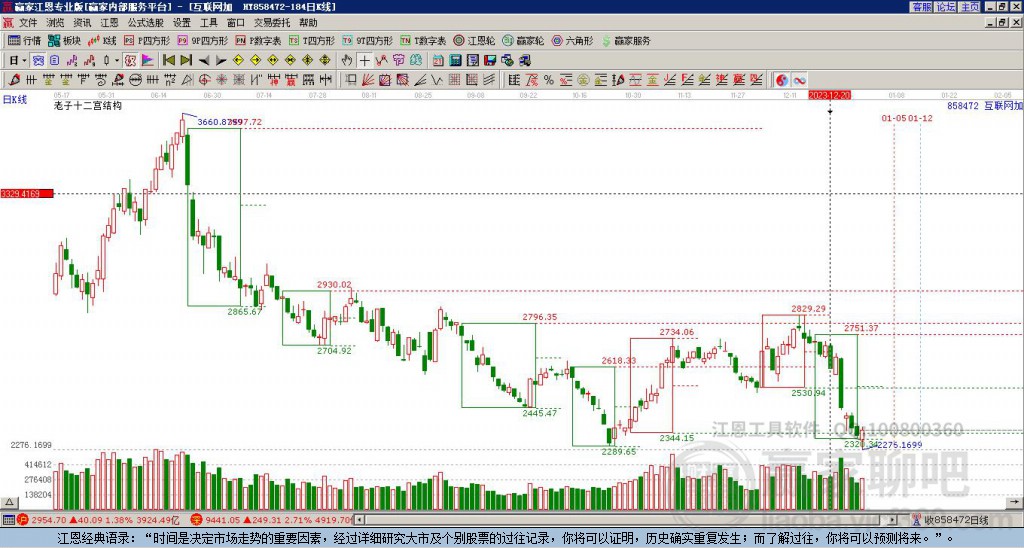
Task: Toggle the crosshair cursor tool
Action: (365, 60)
